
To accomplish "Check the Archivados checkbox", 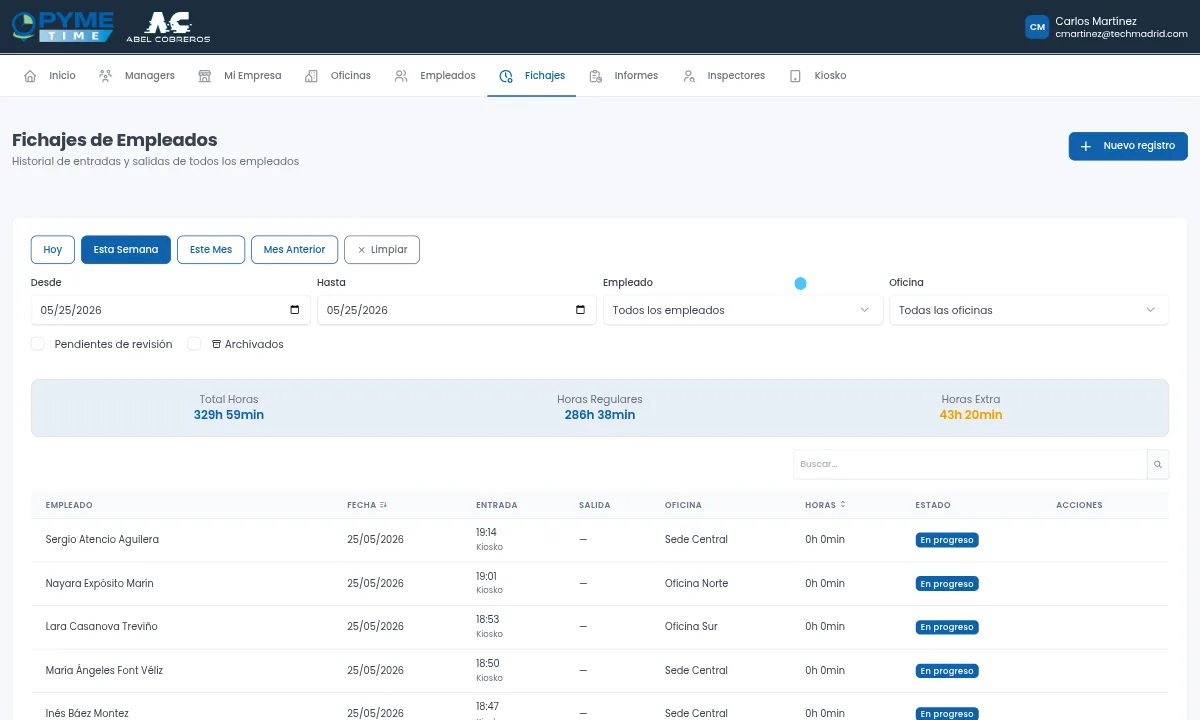I will coord(195,344).
